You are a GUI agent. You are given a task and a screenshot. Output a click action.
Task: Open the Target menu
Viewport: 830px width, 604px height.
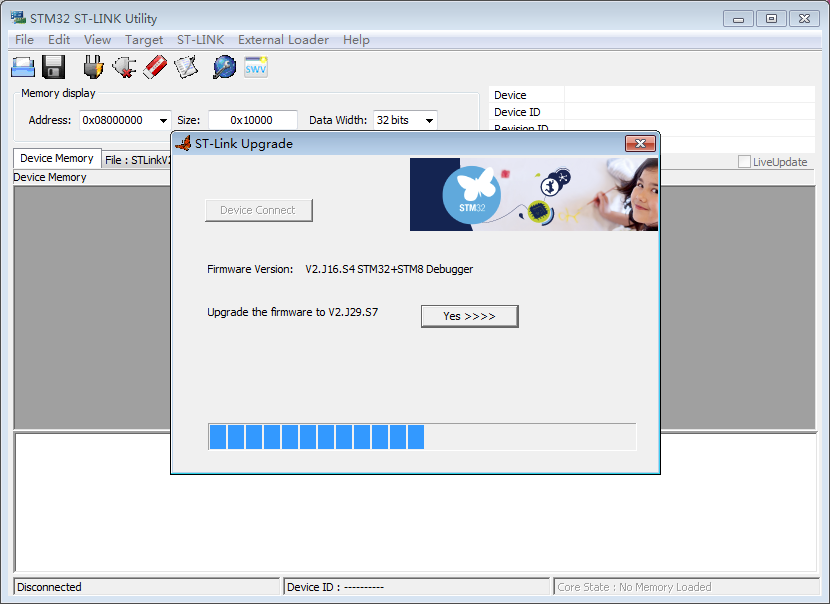(144, 40)
